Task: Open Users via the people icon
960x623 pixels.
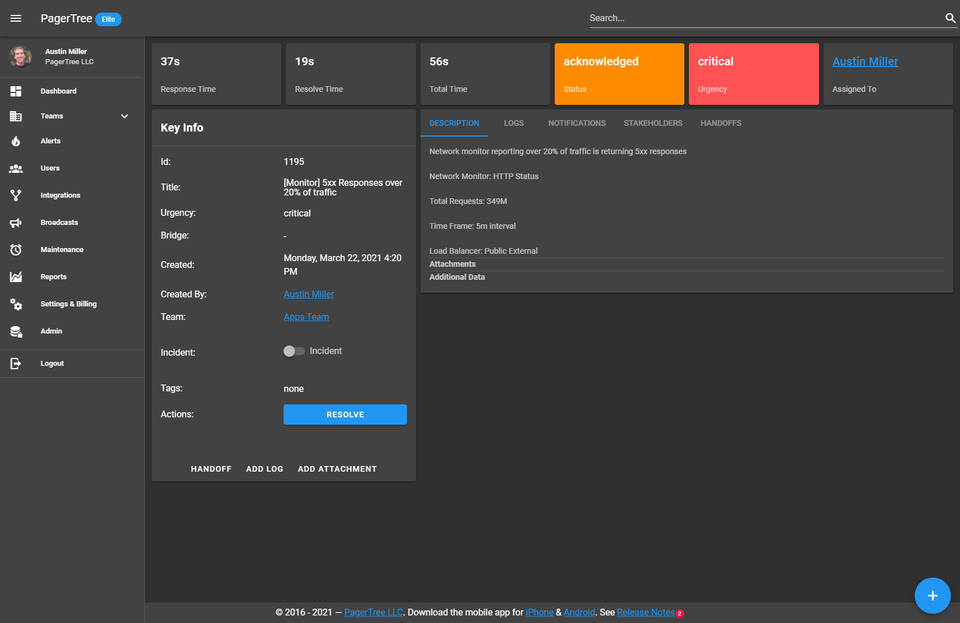Action: (16, 168)
